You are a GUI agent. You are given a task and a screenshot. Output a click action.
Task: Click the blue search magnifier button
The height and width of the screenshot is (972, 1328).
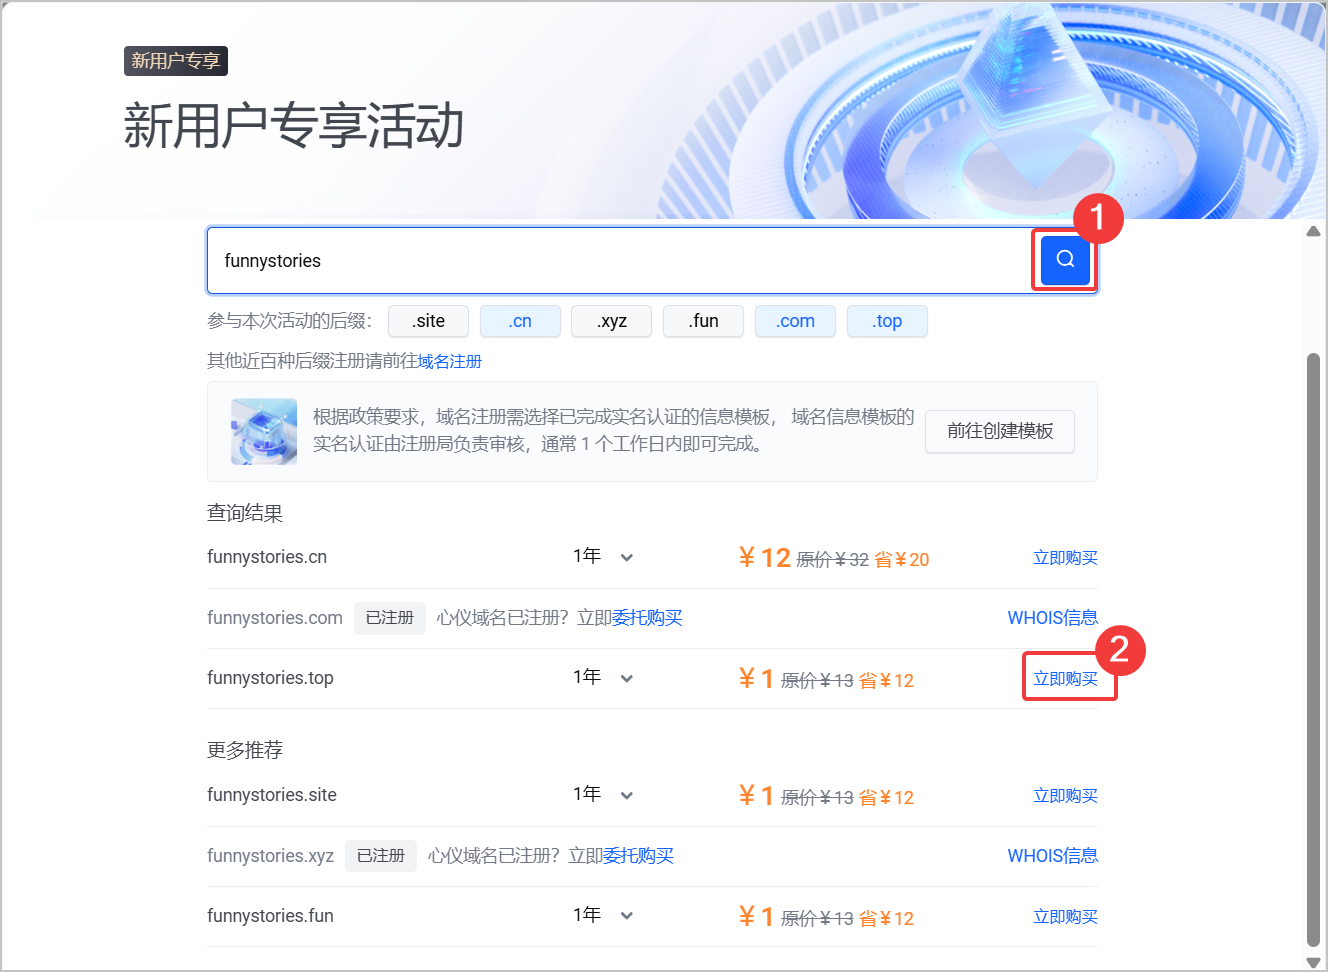(x=1065, y=260)
